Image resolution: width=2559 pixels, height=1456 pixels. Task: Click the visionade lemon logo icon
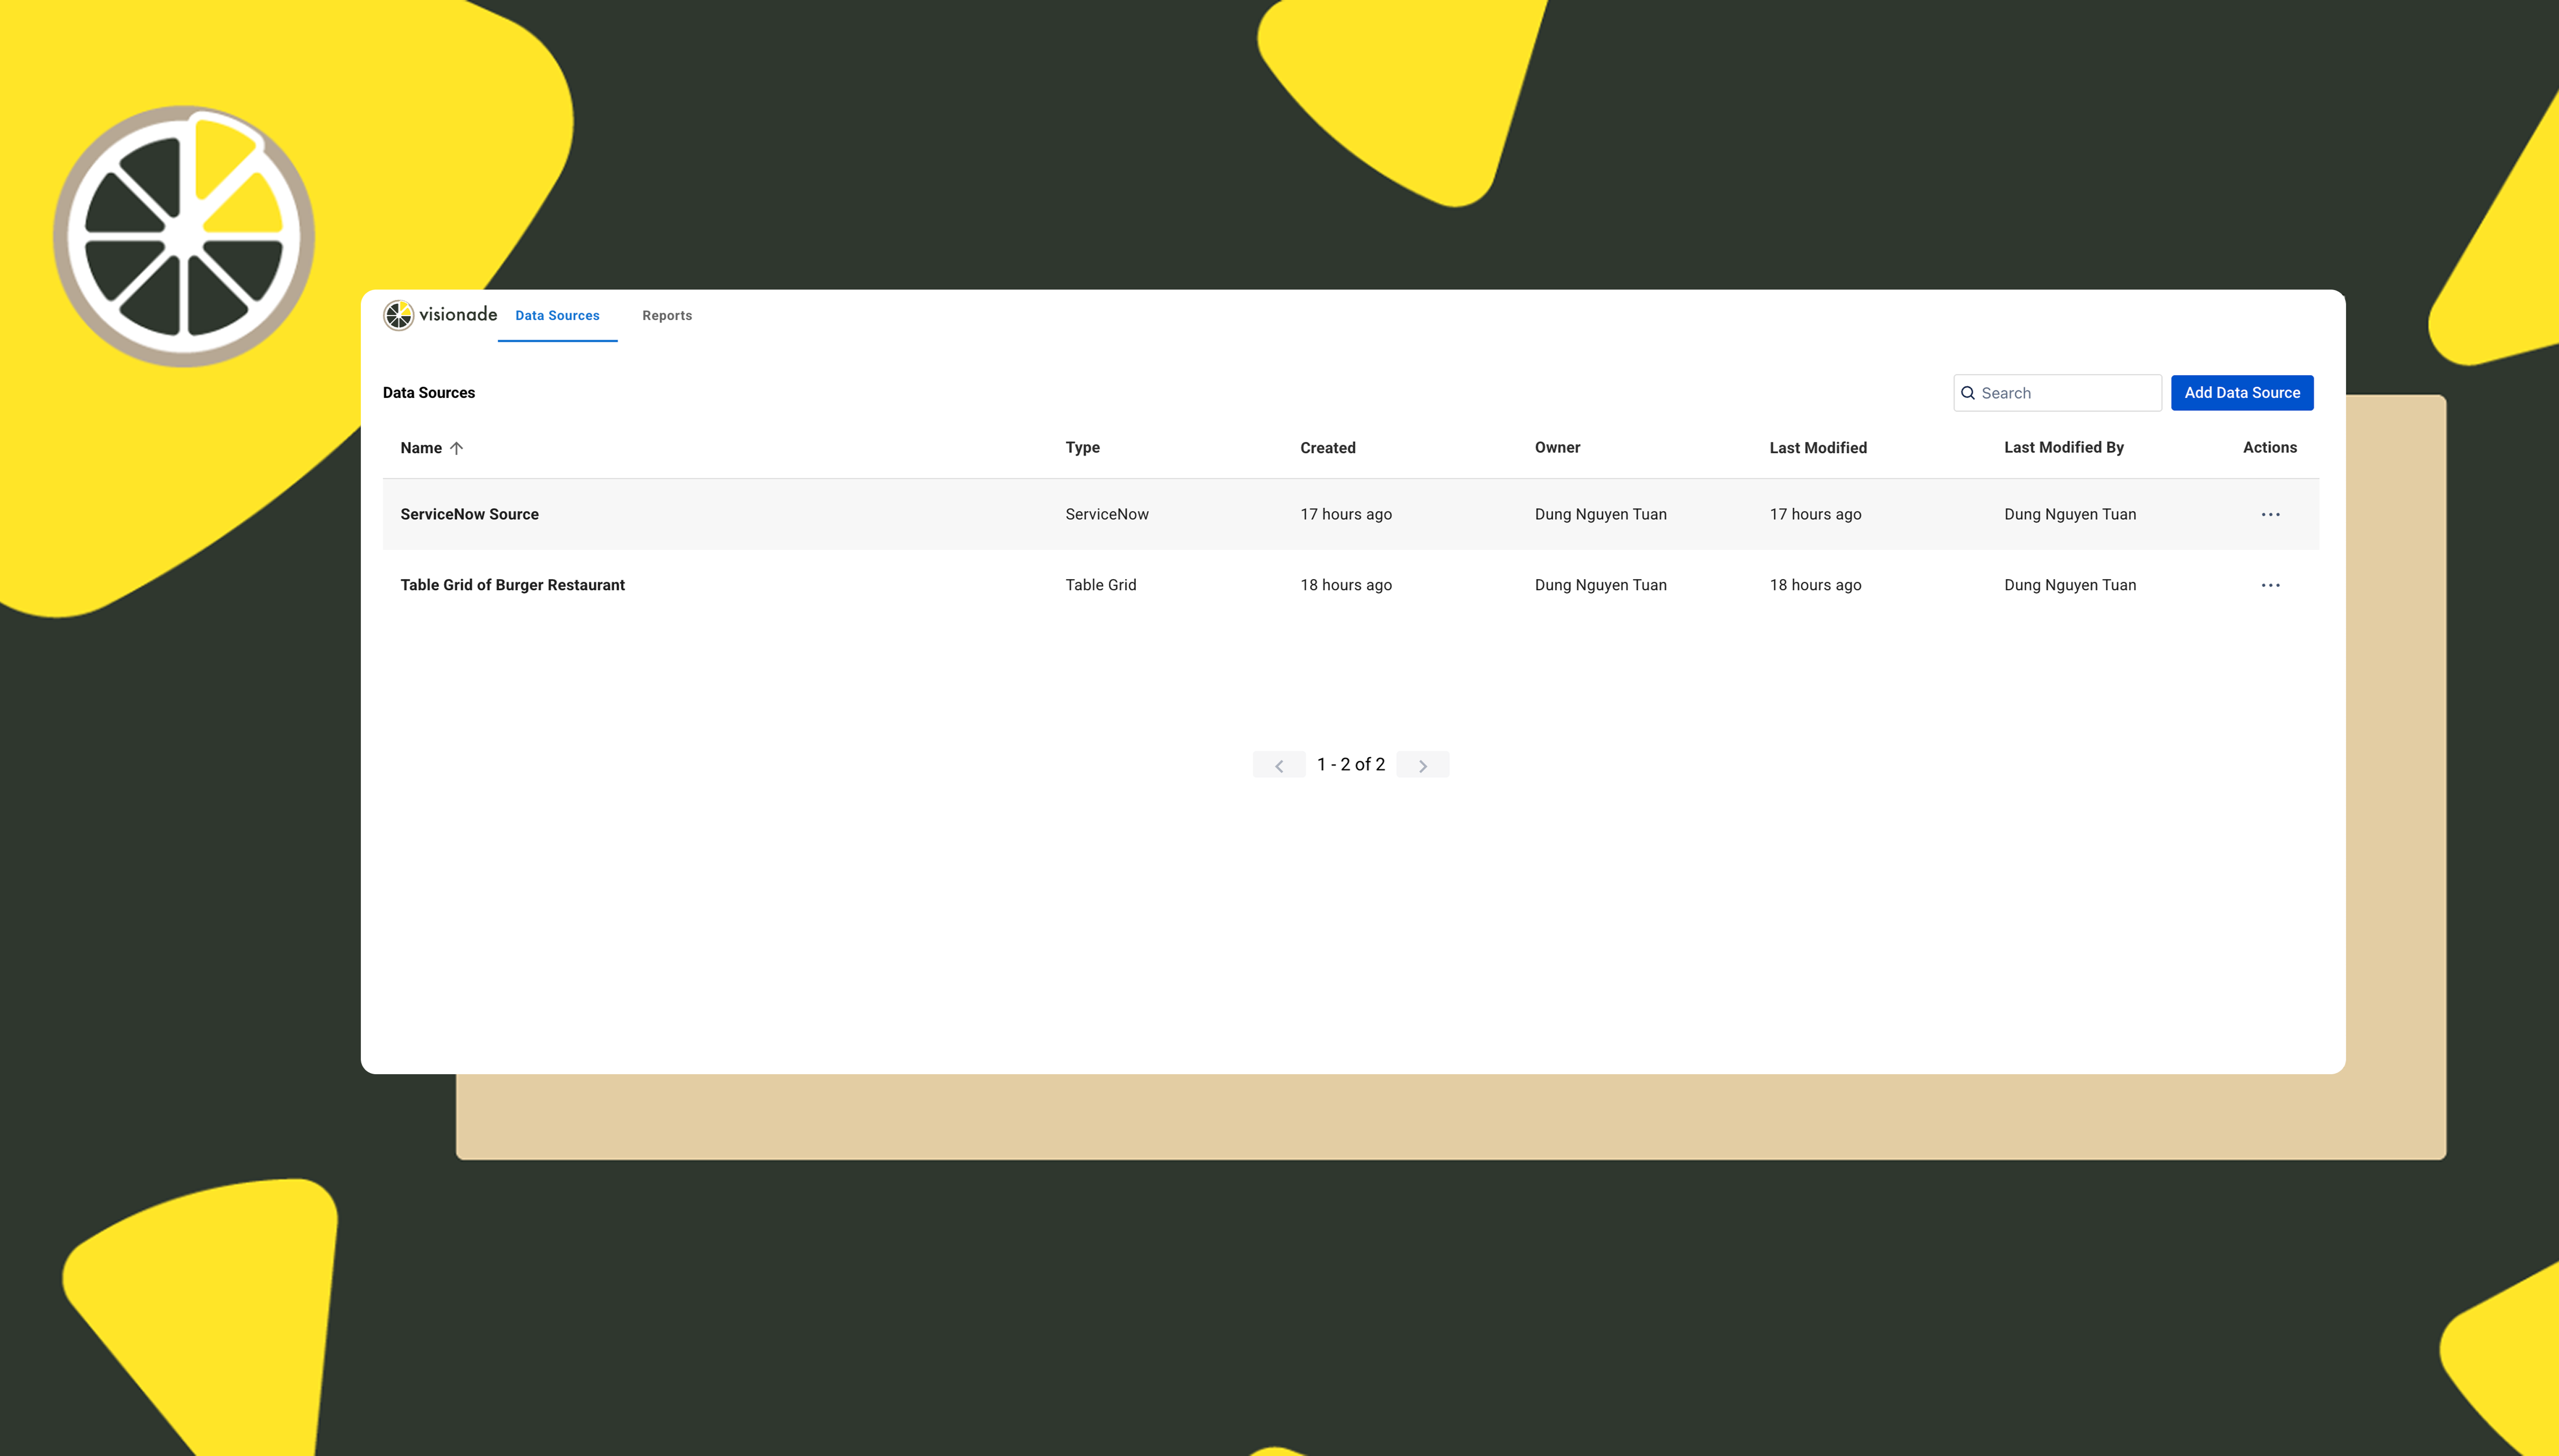coord(398,315)
